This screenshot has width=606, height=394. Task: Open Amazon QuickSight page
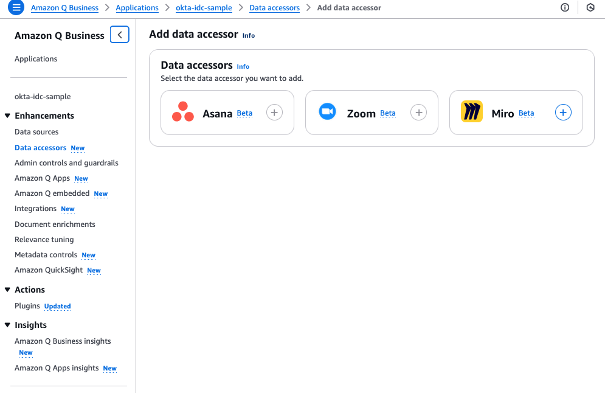coord(48,270)
